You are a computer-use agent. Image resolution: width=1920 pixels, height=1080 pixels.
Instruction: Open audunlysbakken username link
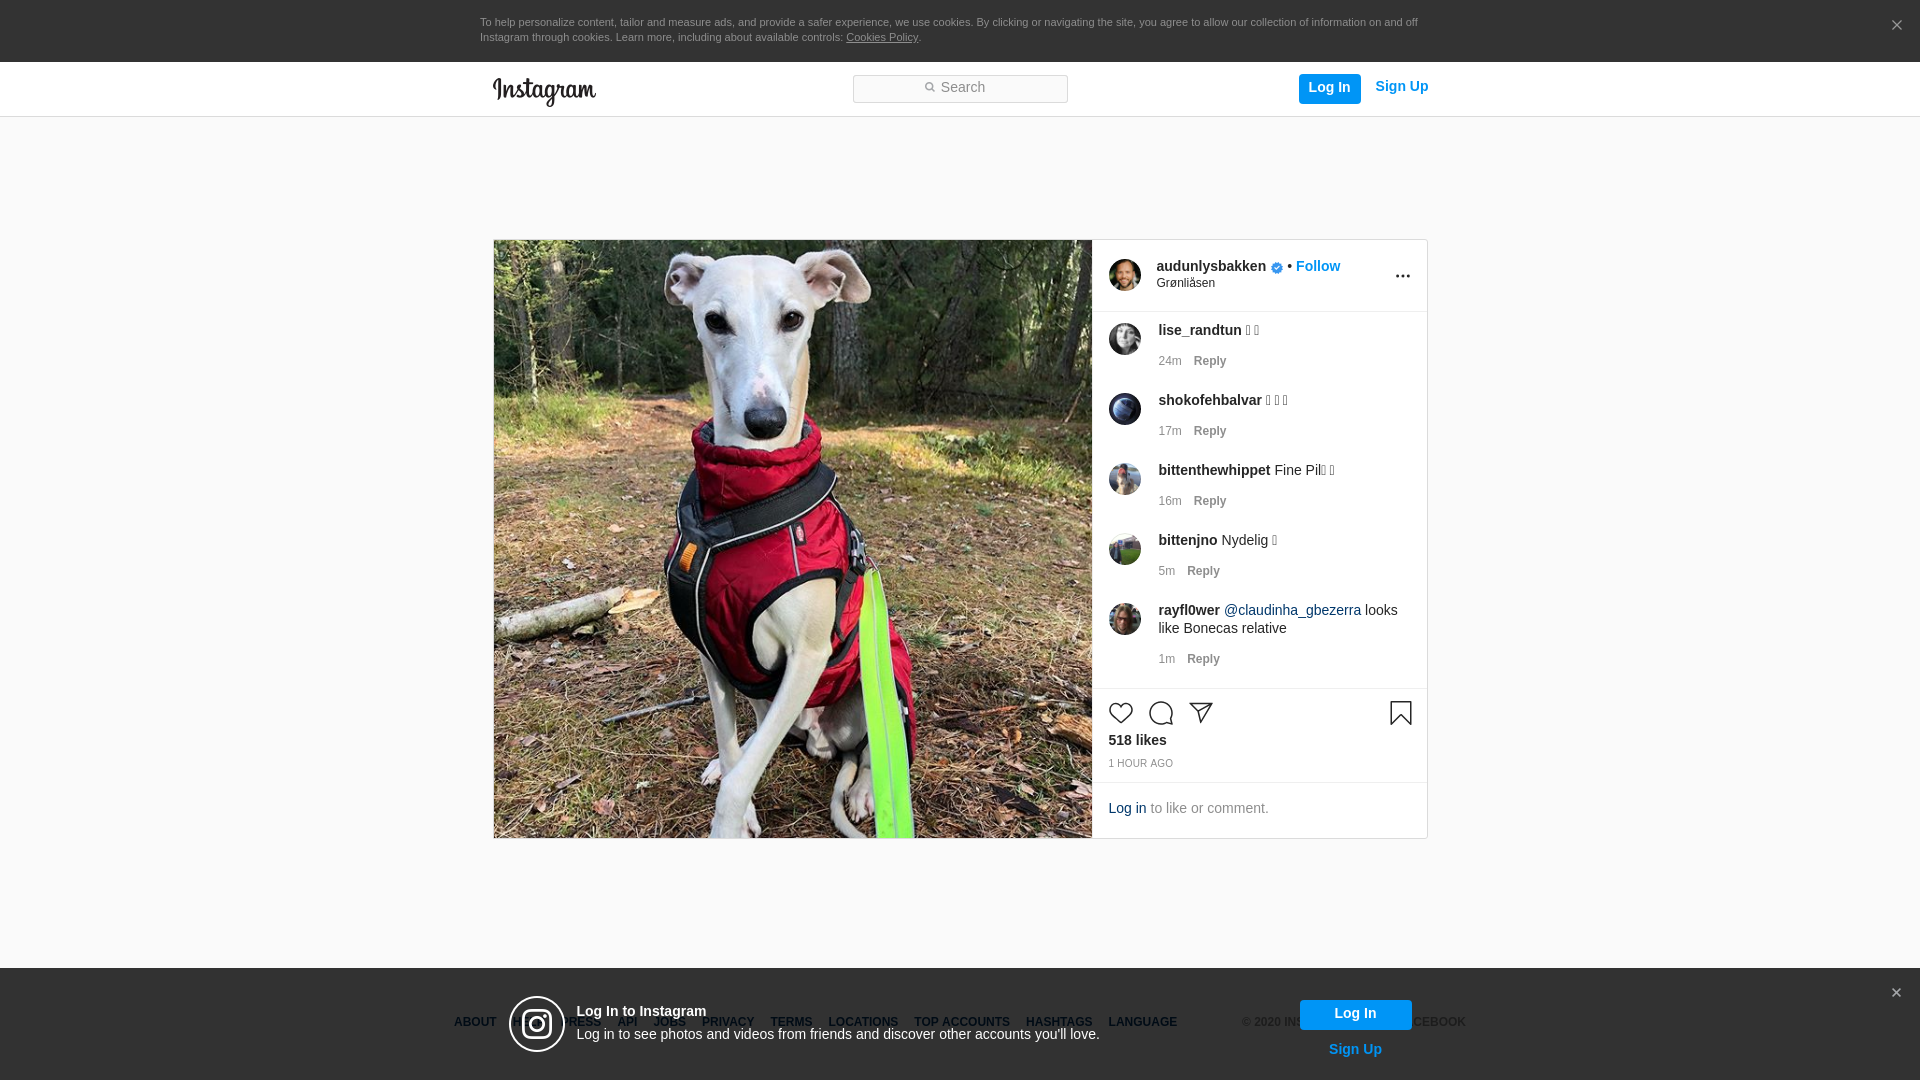click(1211, 266)
